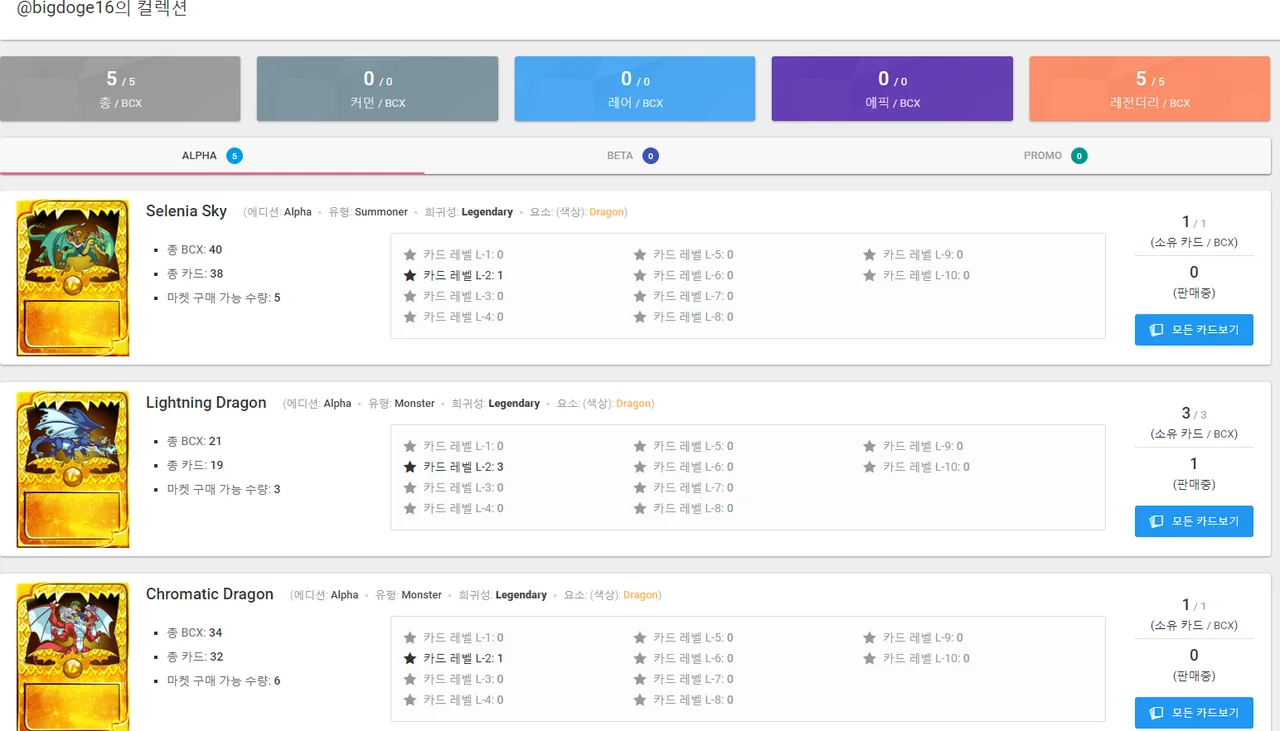This screenshot has width=1280, height=731.
Task: Click Lightning Dragon L-6 star icon
Action: 640,467
